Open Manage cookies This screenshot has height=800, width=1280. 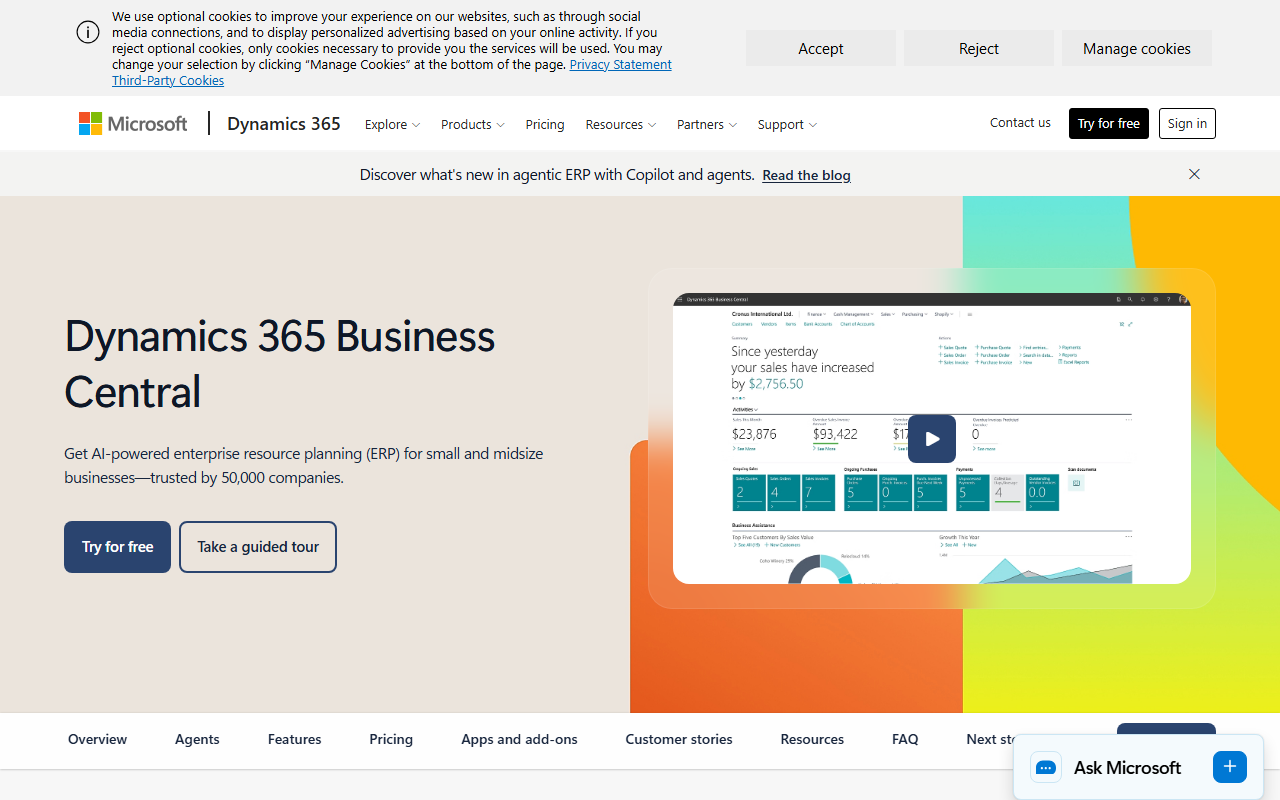tap(1137, 48)
